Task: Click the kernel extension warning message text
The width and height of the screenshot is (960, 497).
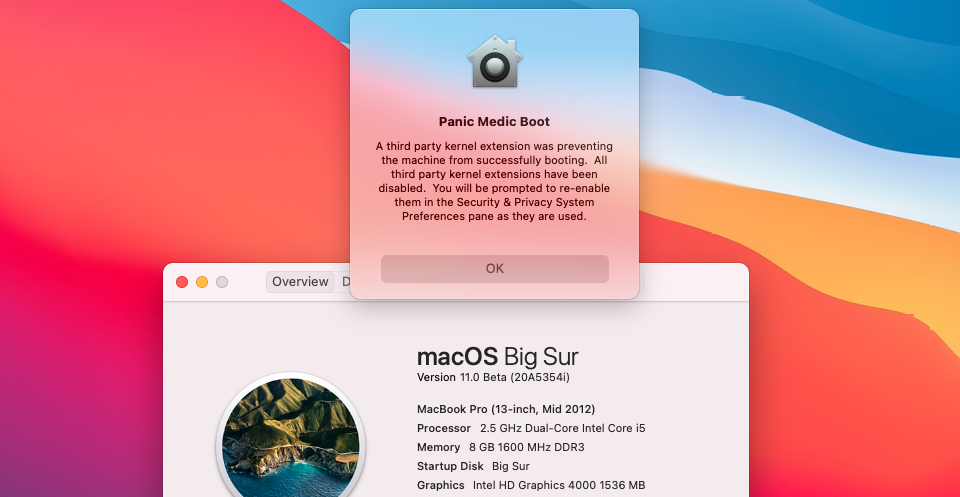Action: (495, 181)
